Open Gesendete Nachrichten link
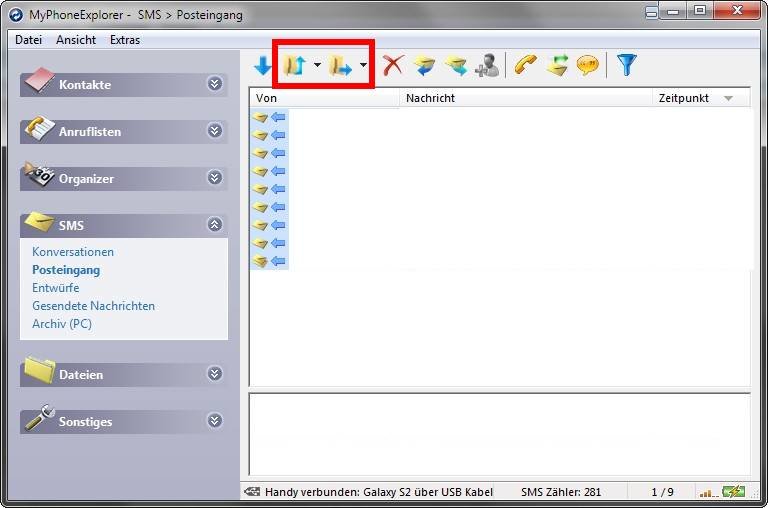Viewport: 768px width, 508px height. pyautogui.click(x=94, y=306)
